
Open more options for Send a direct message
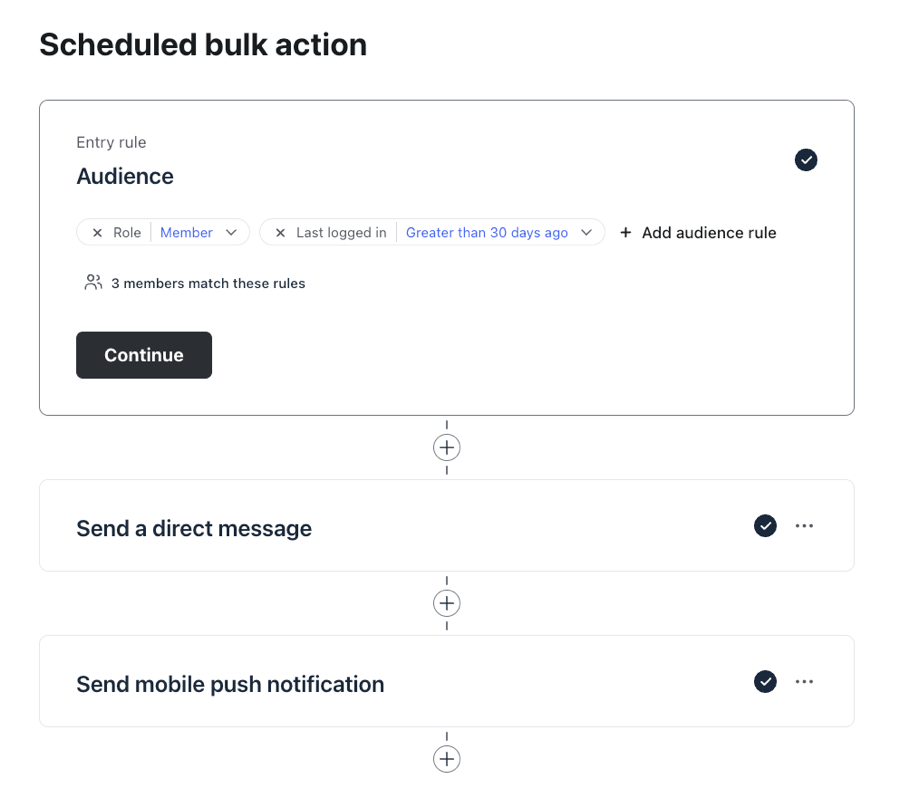coord(804,526)
